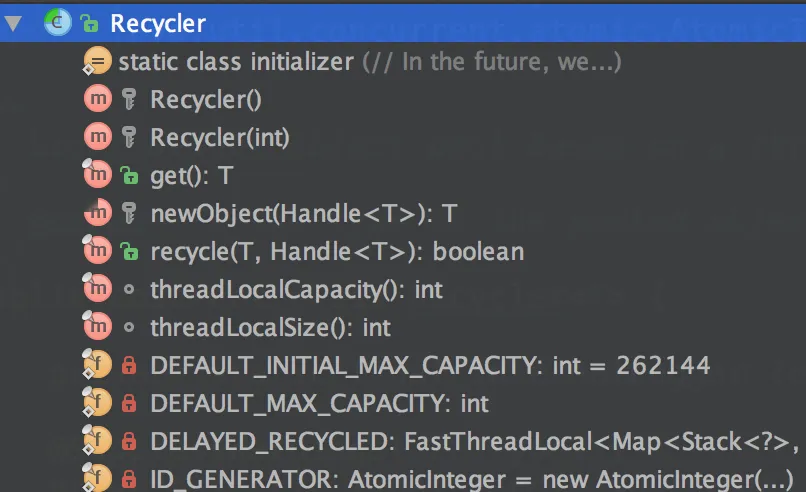Viewport: 806px width, 492px height.
Task: Select the DEFAULT_MAX_CAPACITY field
Action: click(319, 404)
